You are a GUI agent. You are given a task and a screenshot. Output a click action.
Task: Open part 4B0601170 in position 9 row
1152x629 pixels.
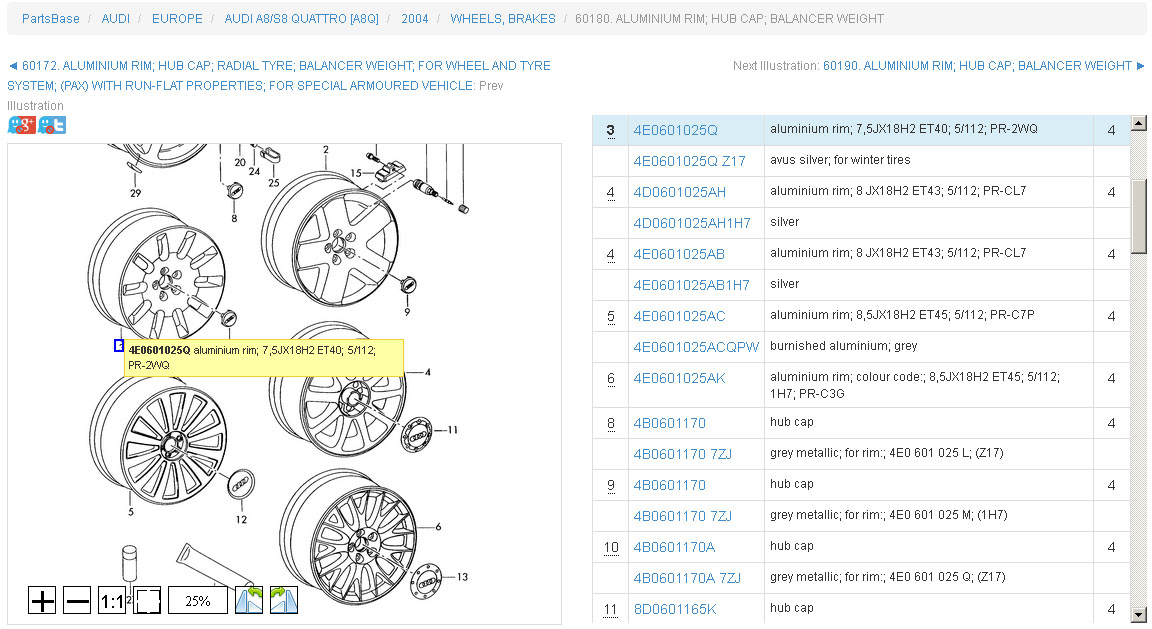669,485
